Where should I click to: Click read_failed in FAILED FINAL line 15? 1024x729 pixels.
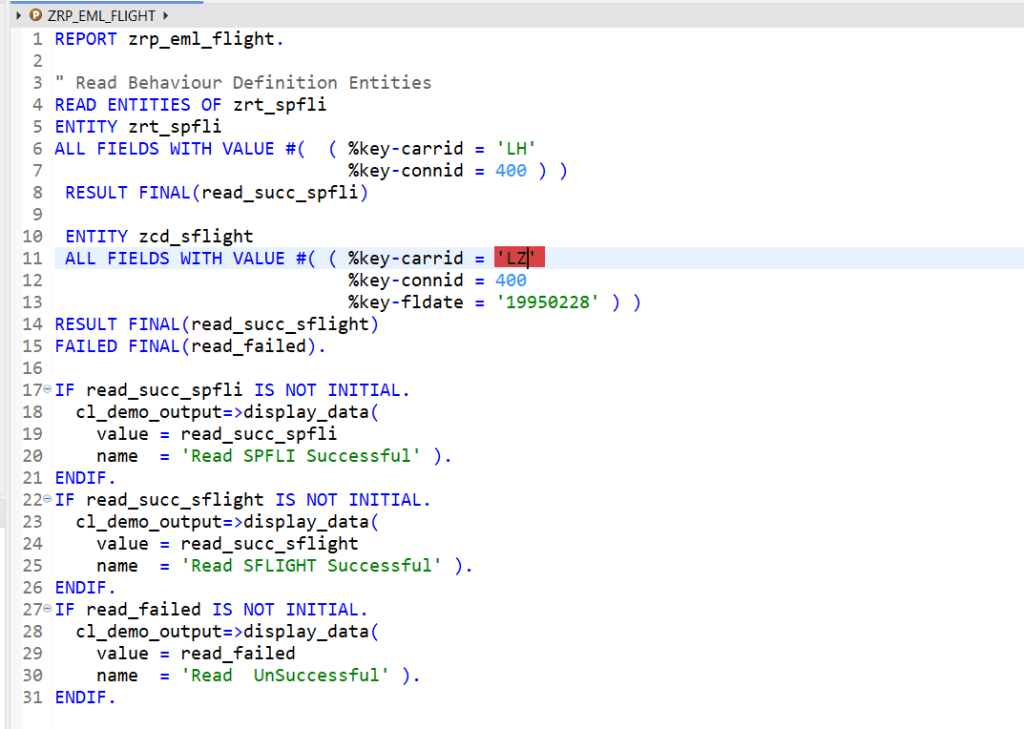pyautogui.click(x=248, y=346)
